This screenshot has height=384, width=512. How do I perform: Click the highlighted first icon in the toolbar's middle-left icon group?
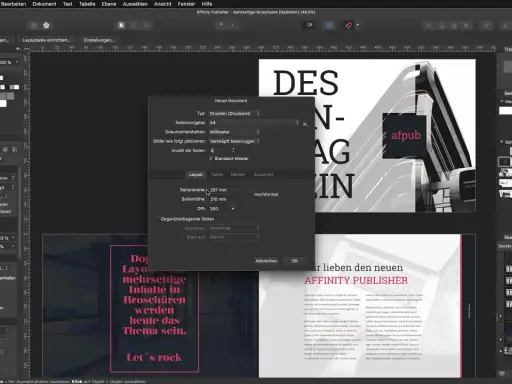coord(122,25)
